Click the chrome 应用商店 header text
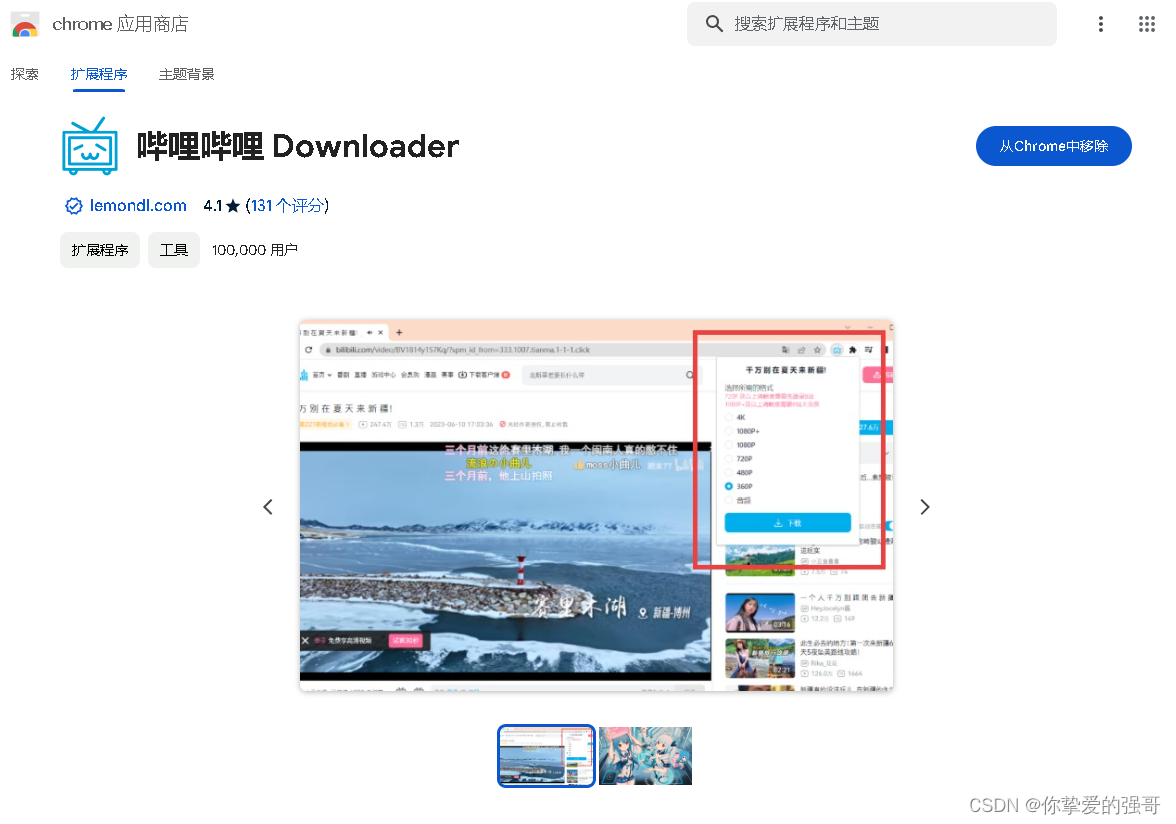1176x824 pixels. [x=120, y=24]
